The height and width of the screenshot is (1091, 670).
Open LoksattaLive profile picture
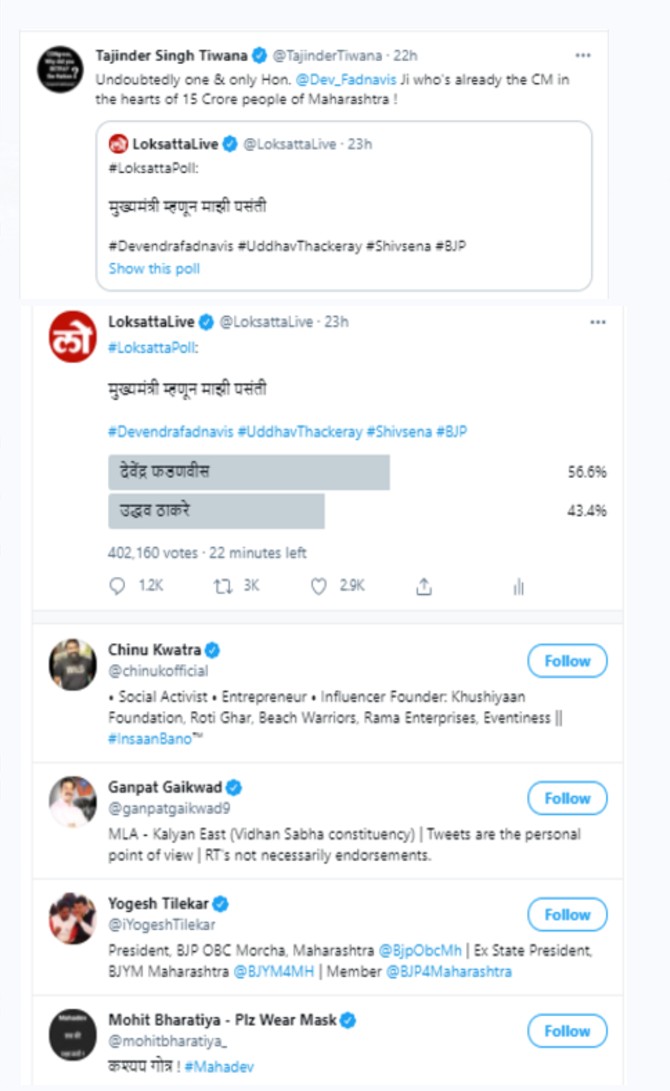pyautogui.click(x=72, y=337)
